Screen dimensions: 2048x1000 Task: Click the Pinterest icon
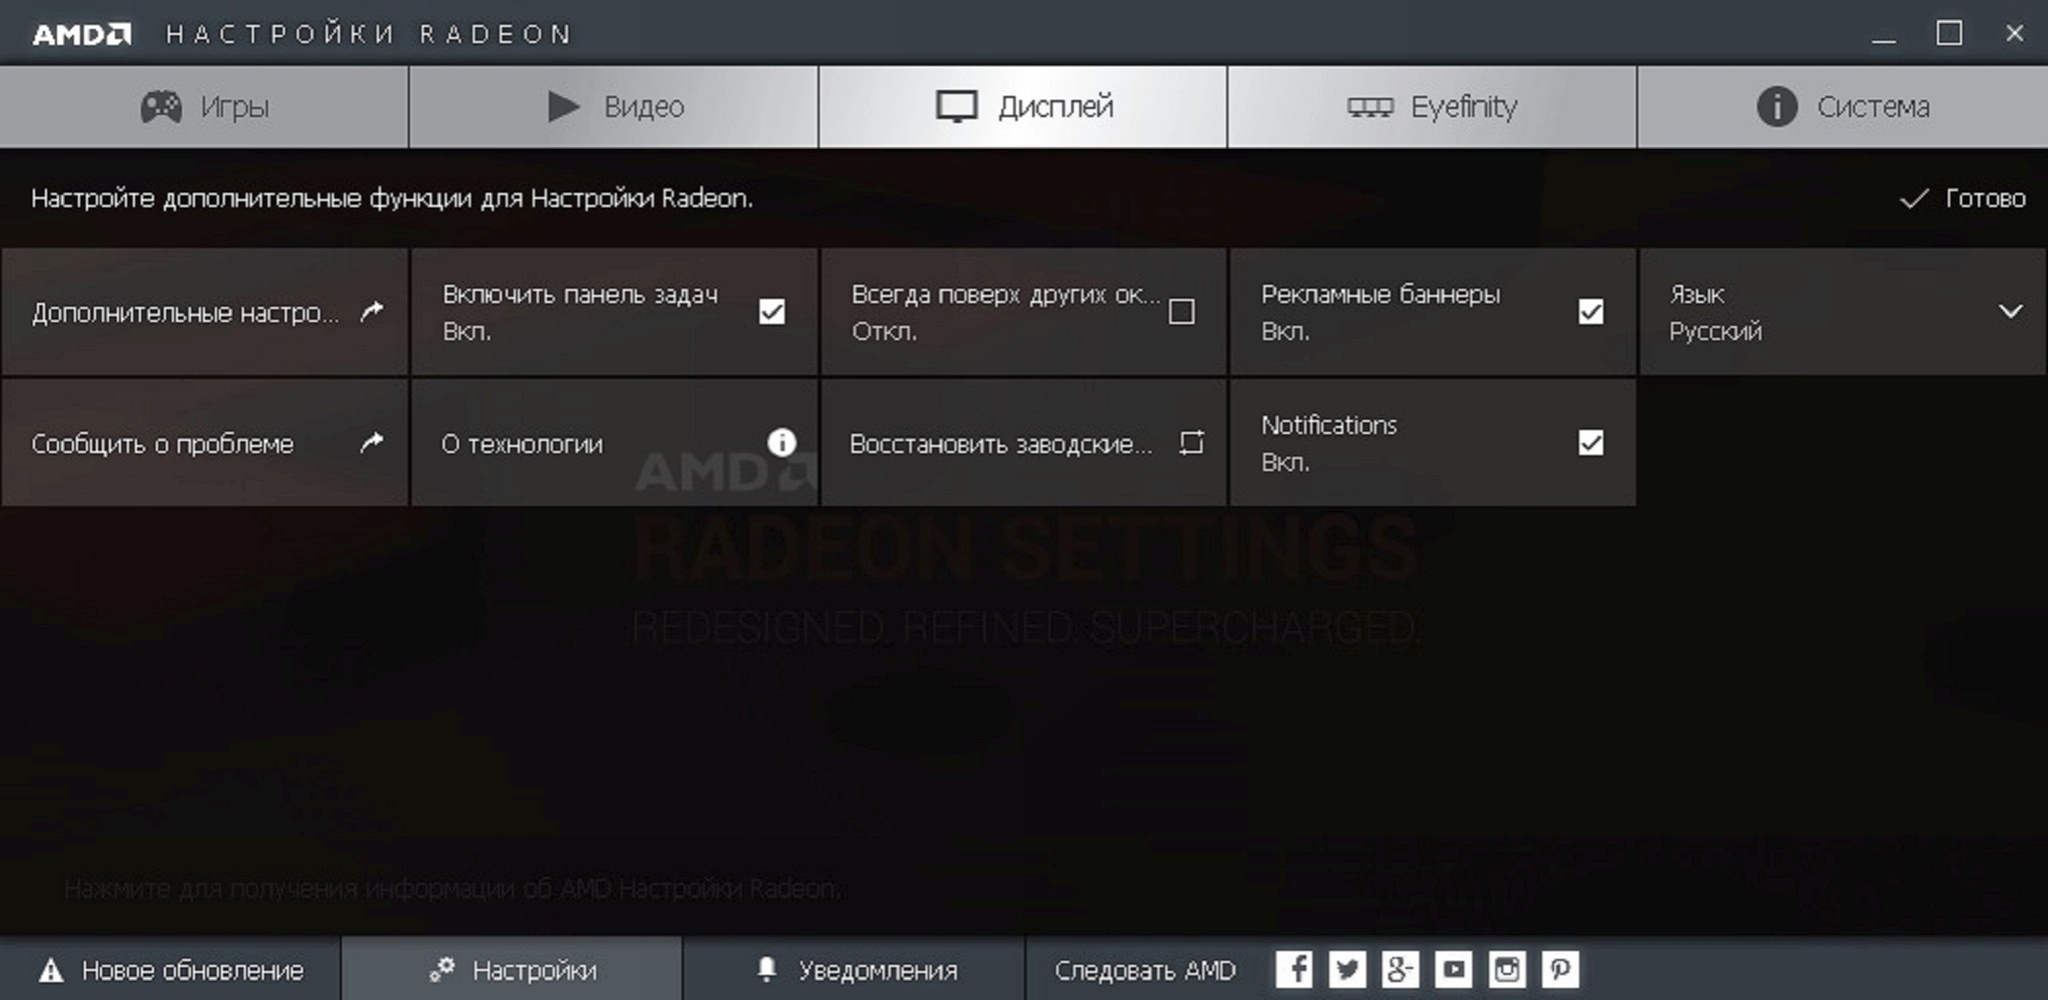[1560, 969]
